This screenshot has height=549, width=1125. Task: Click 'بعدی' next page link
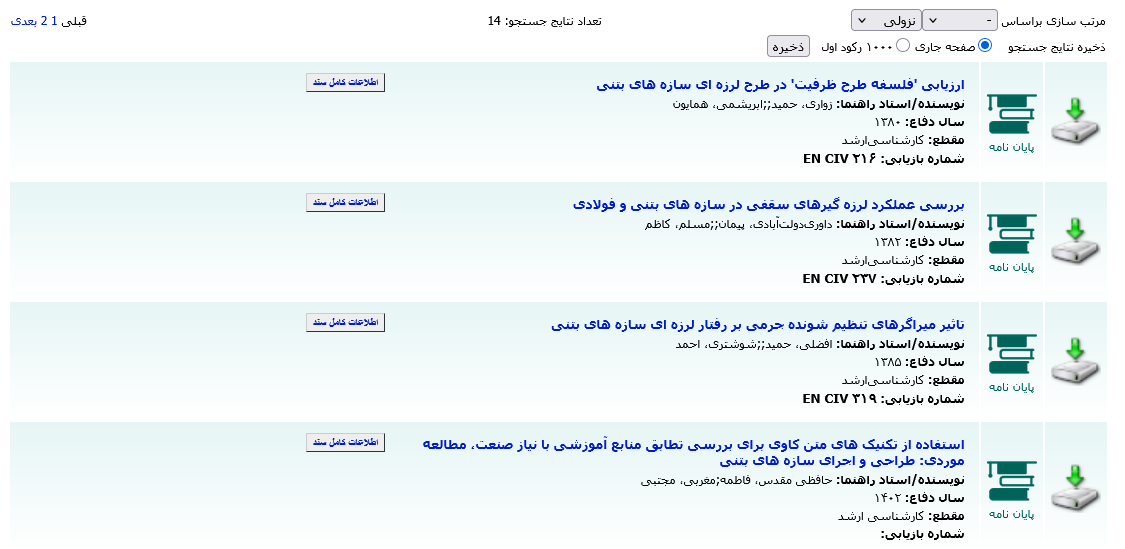coord(23,20)
